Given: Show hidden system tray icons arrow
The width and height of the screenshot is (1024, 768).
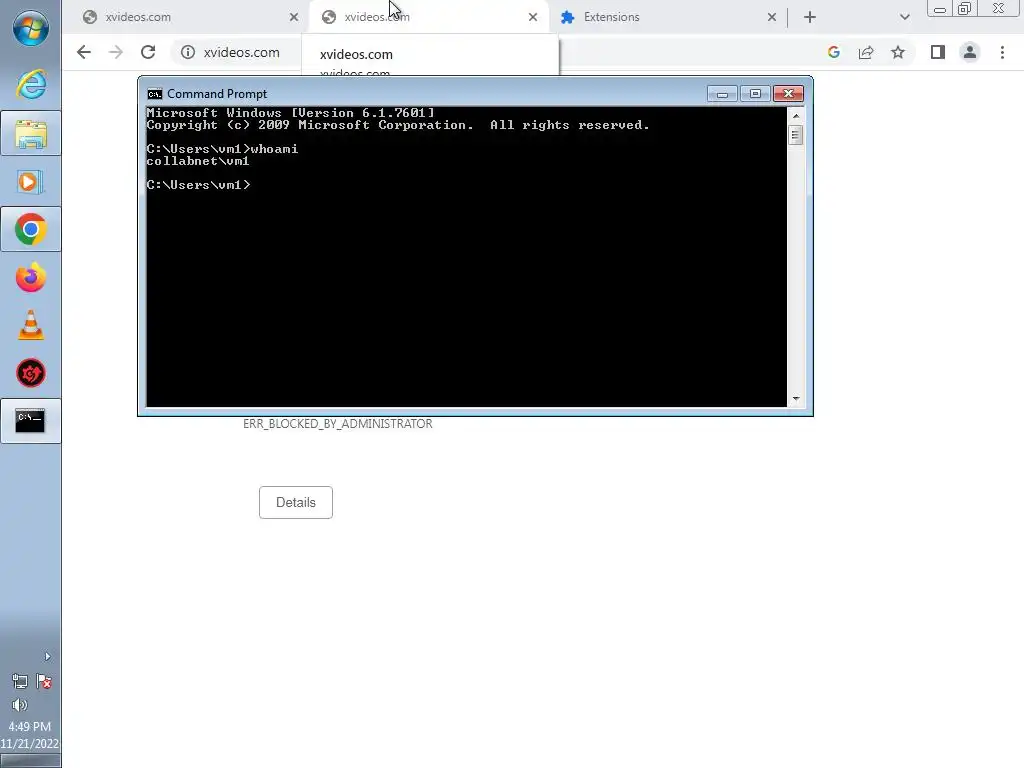Looking at the screenshot, I should click(47, 656).
